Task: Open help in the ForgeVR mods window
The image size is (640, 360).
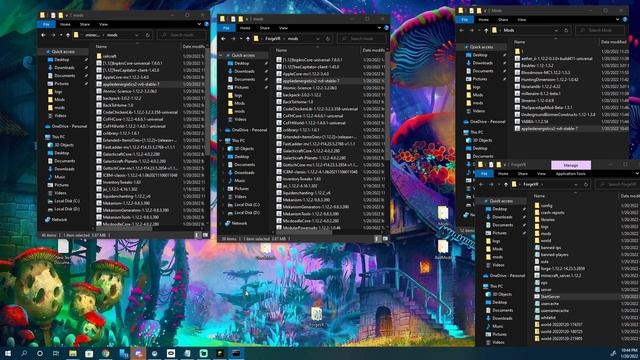Action: click(386, 28)
